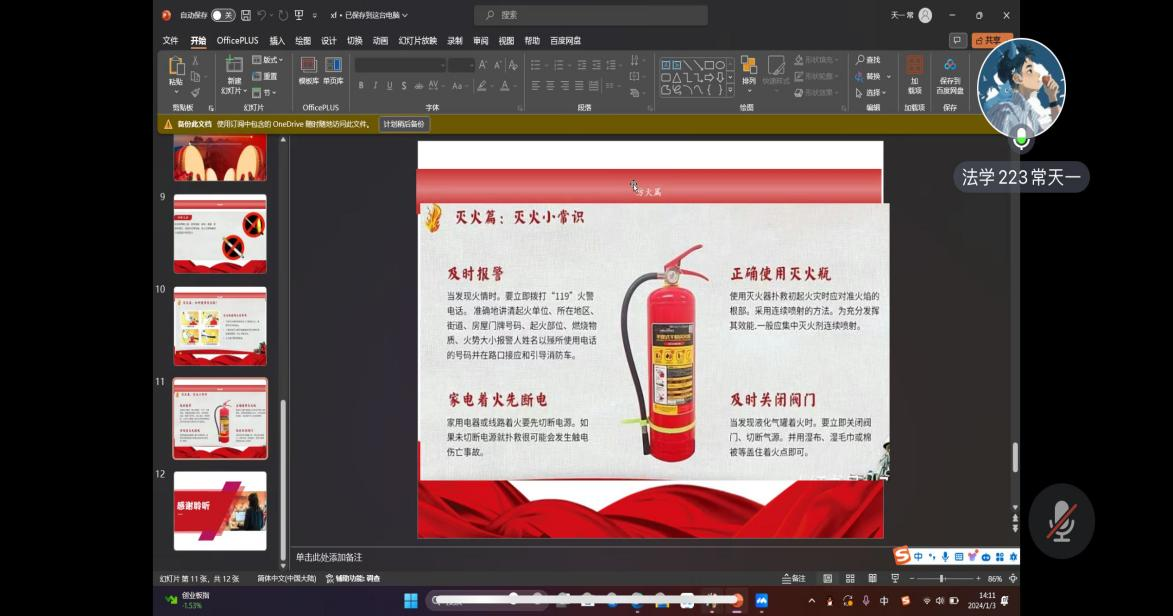Select slide 10 thumbnail

(x=220, y=326)
